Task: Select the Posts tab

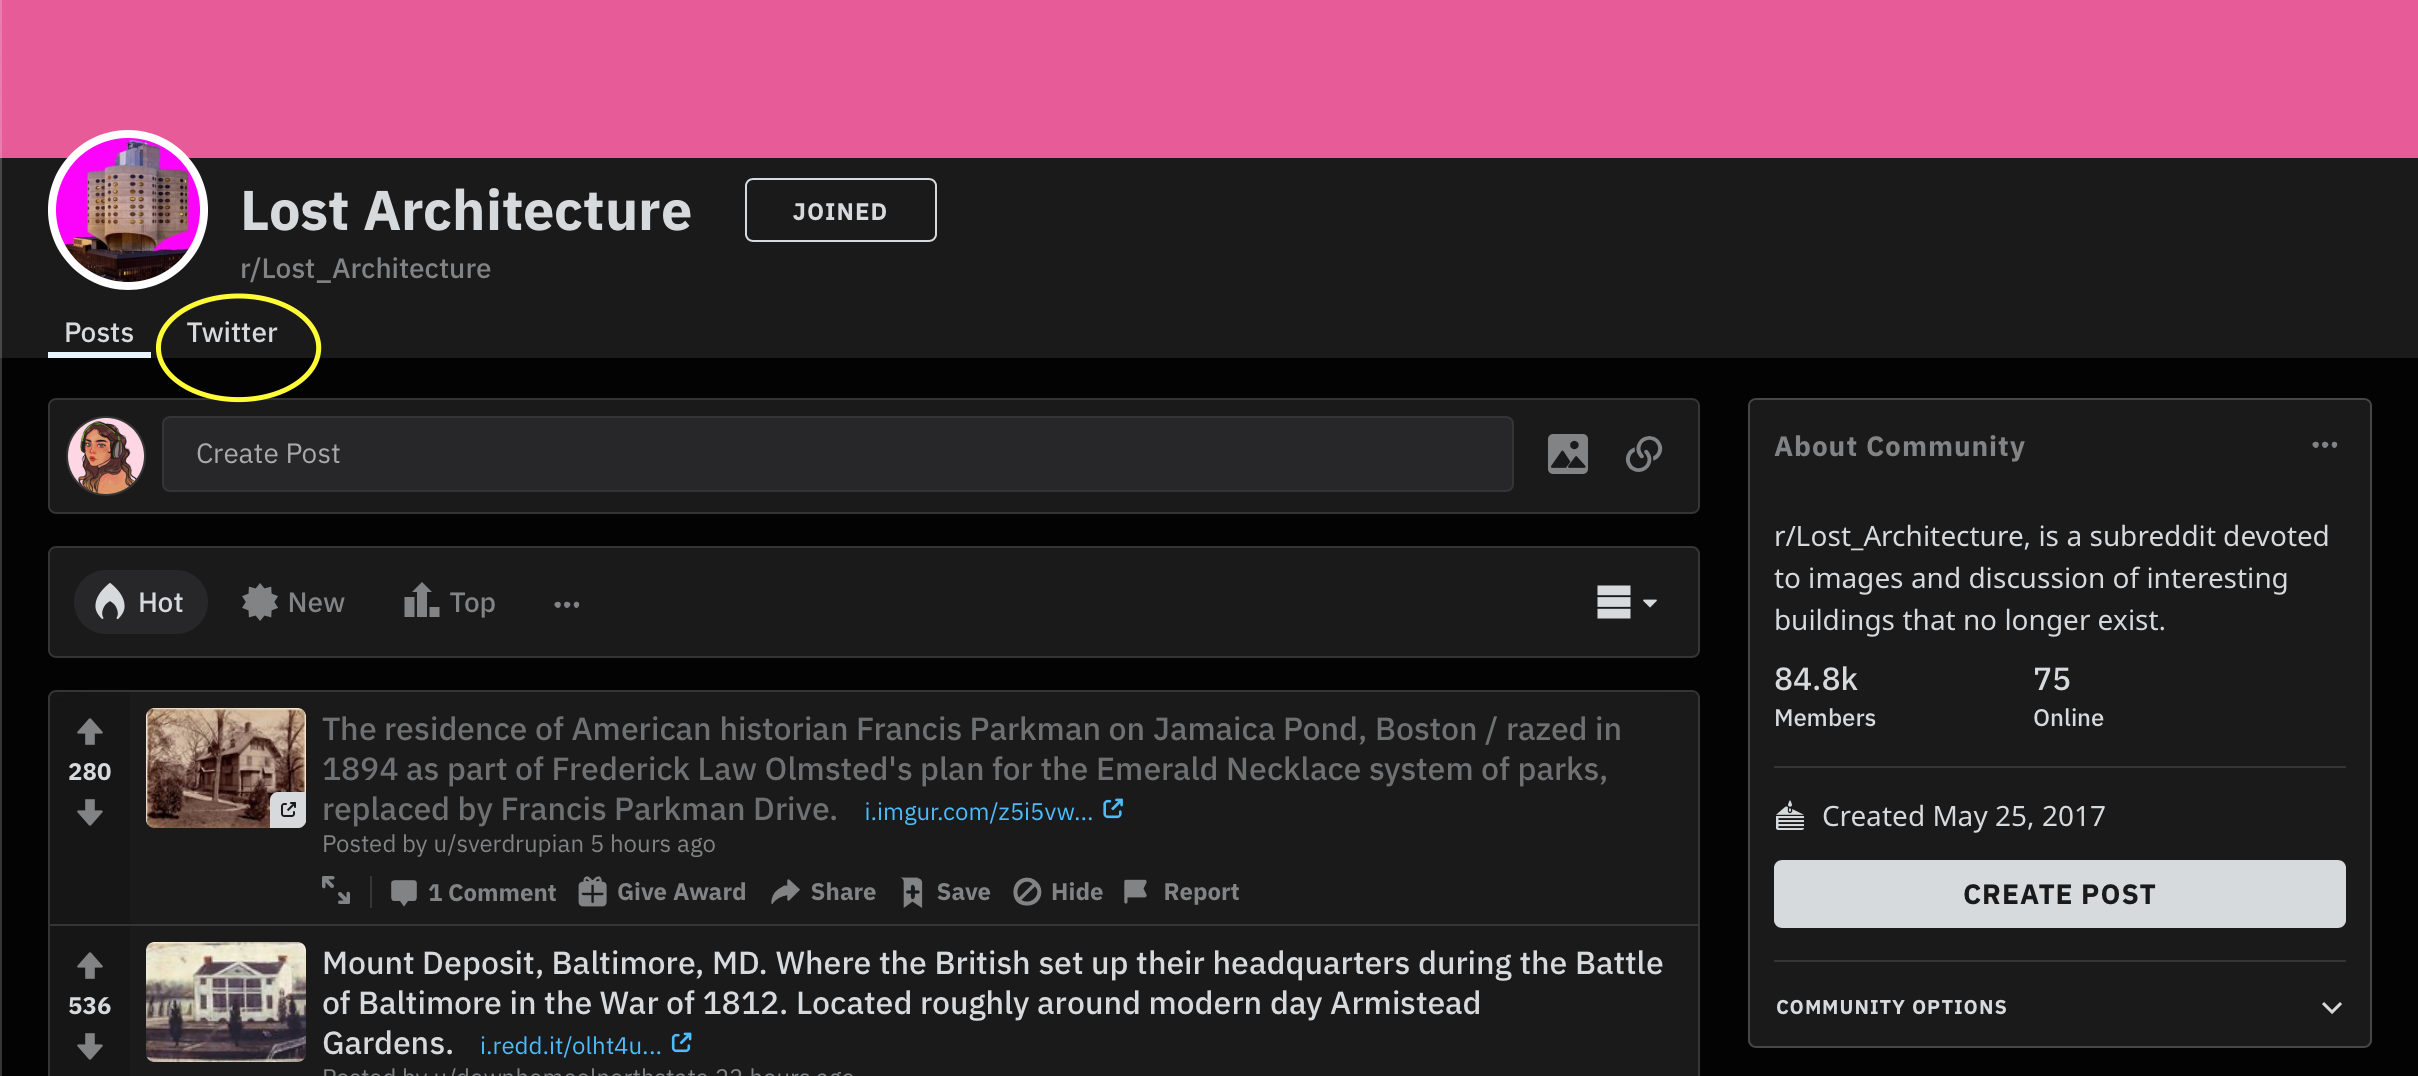Action: (x=99, y=333)
